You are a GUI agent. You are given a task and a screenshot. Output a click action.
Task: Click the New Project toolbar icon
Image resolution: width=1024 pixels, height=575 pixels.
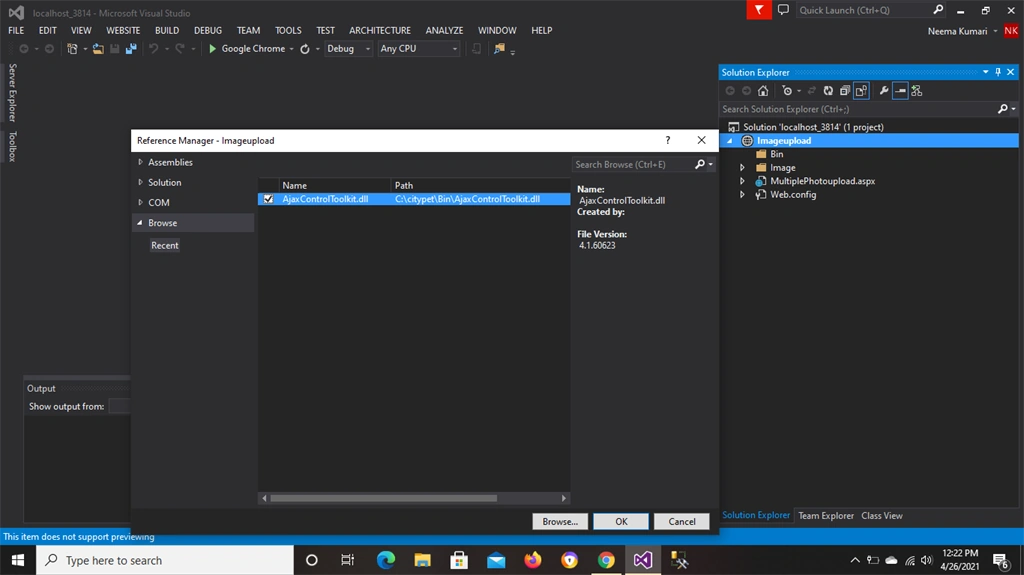72,49
